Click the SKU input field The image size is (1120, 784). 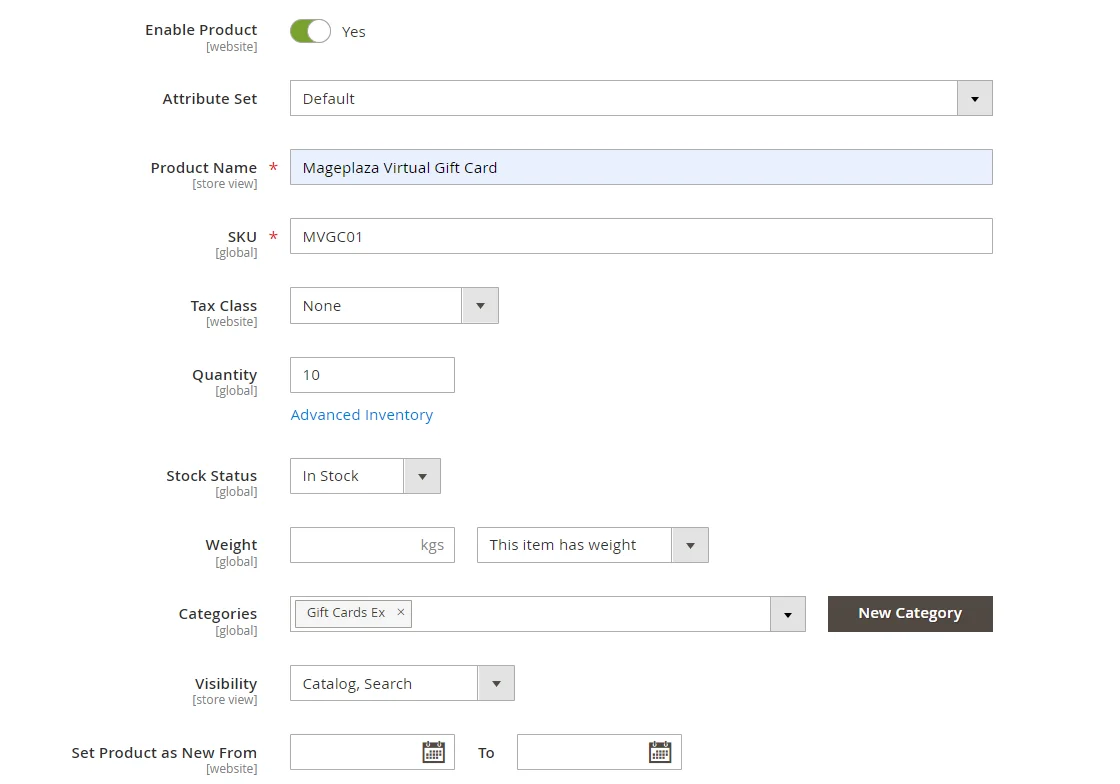click(x=641, y=236)
